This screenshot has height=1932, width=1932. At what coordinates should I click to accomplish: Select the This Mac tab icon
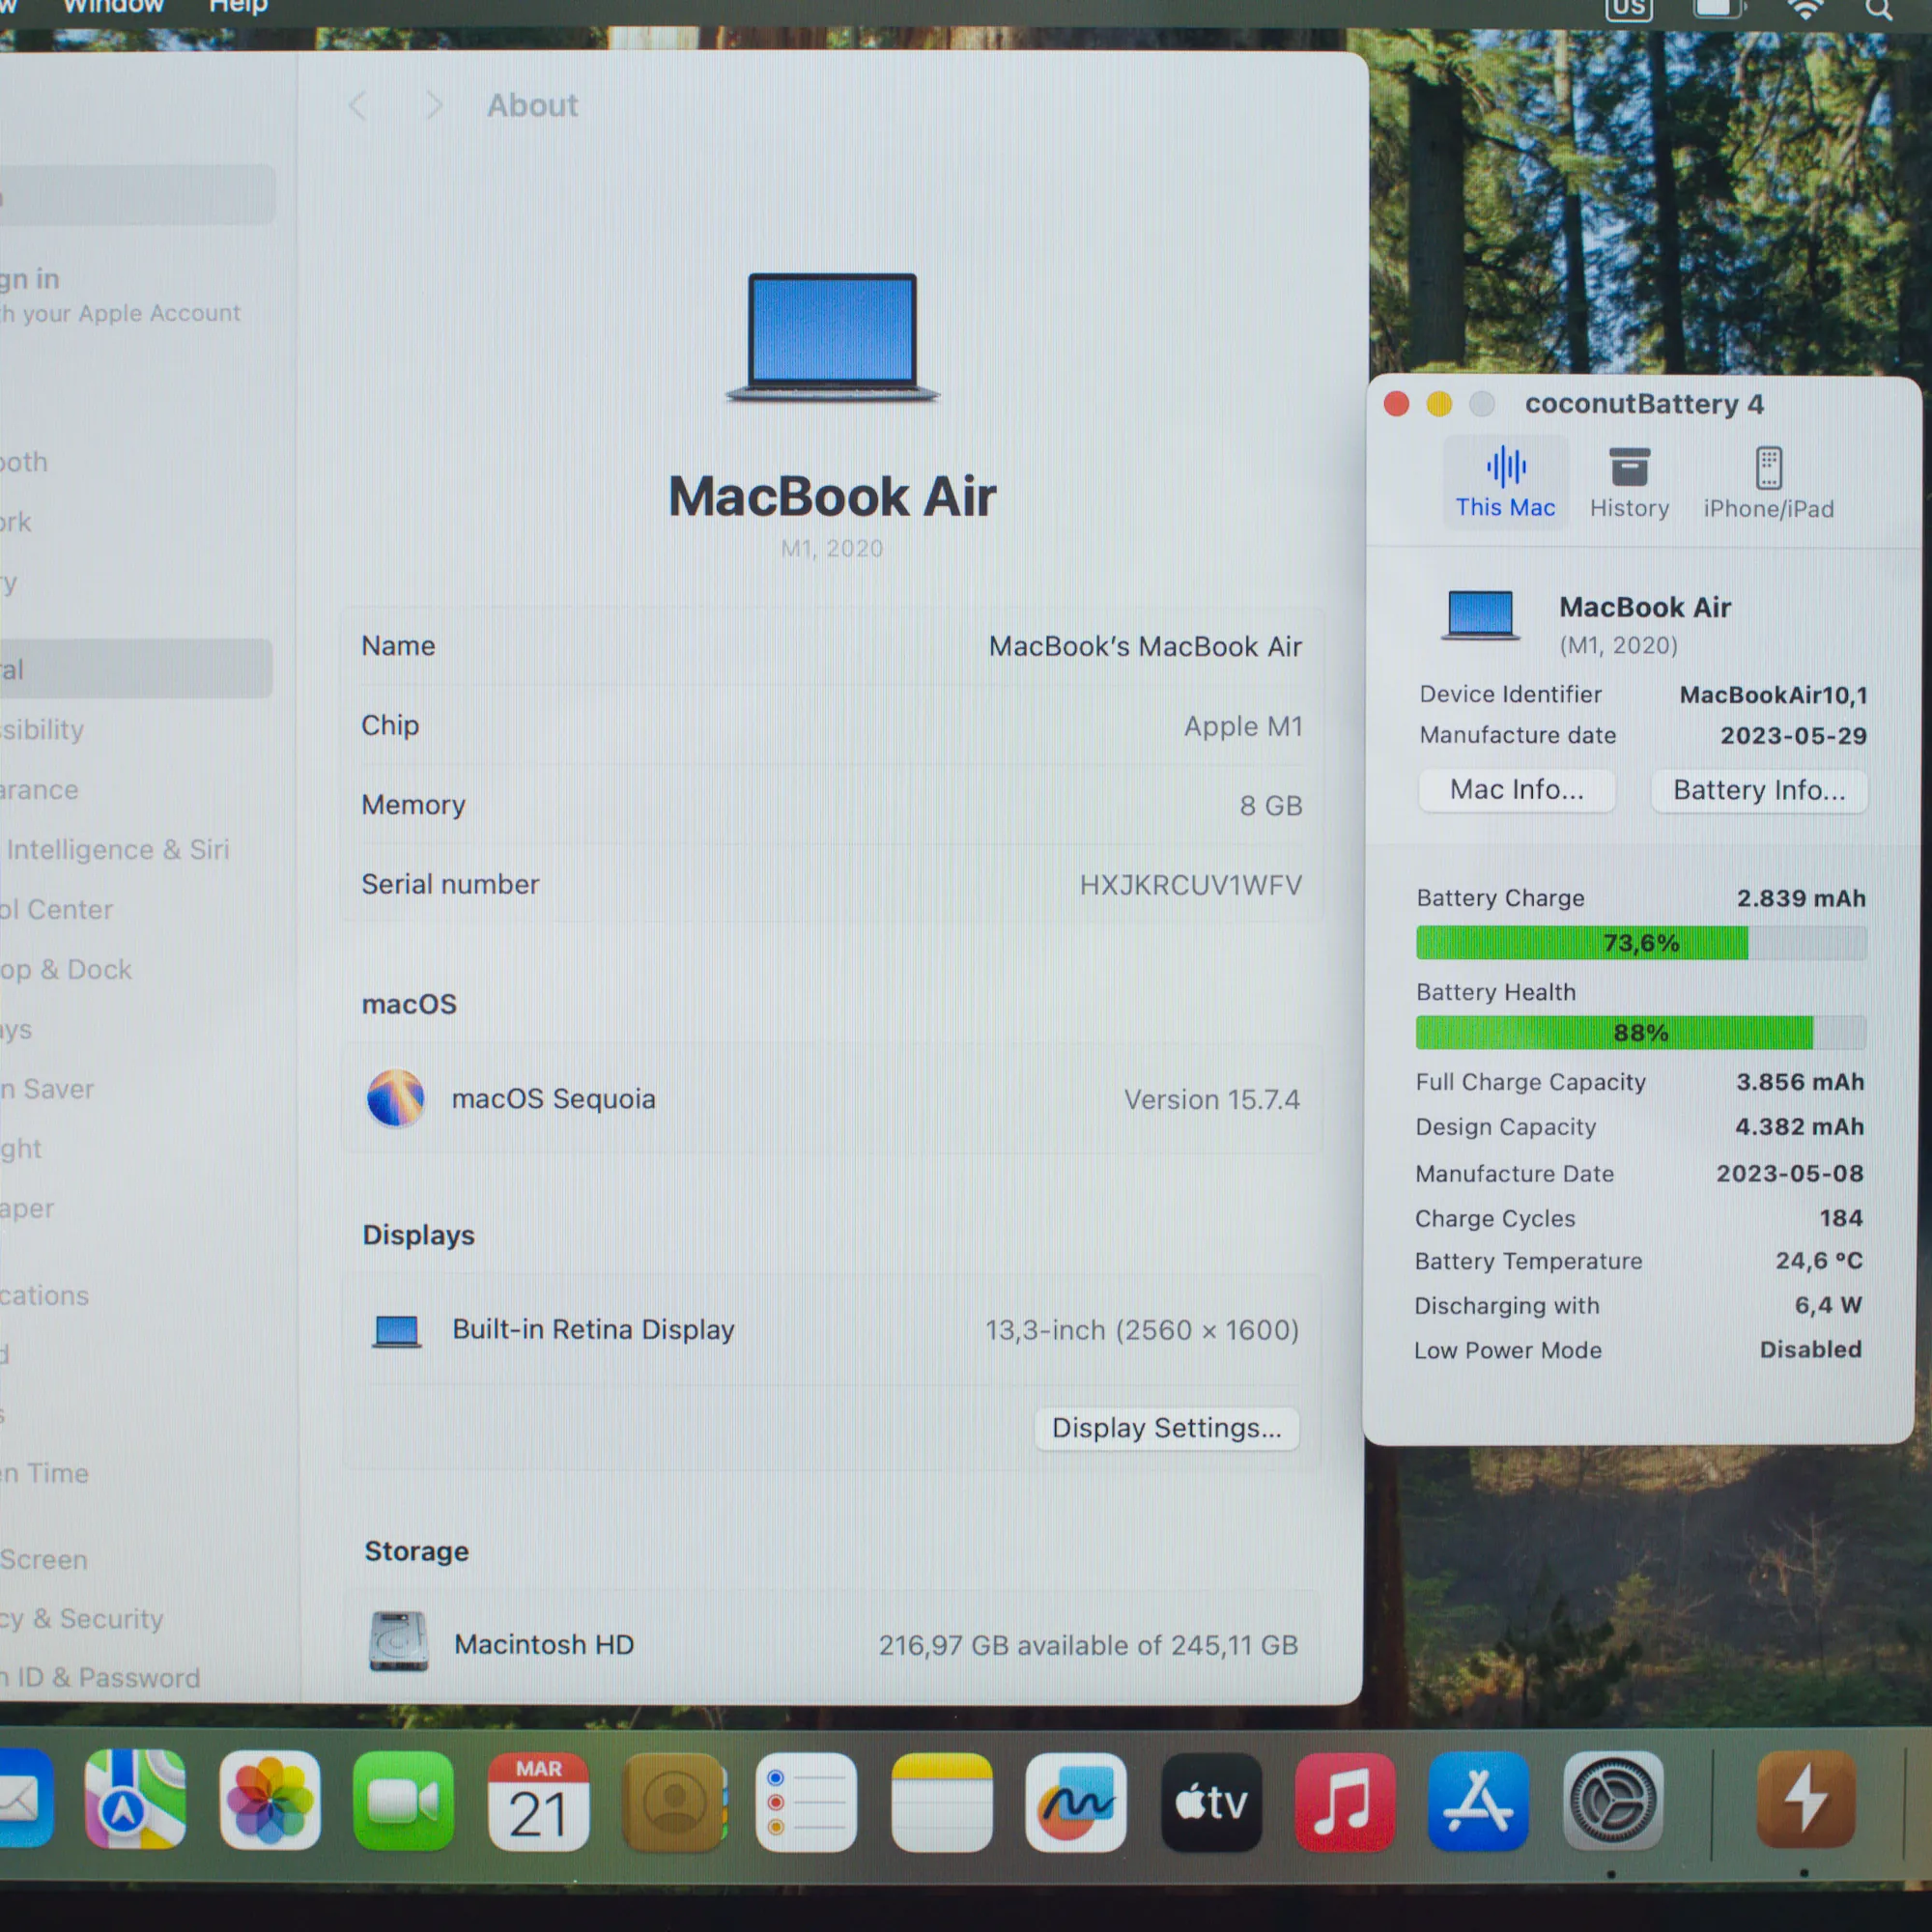1505,468
